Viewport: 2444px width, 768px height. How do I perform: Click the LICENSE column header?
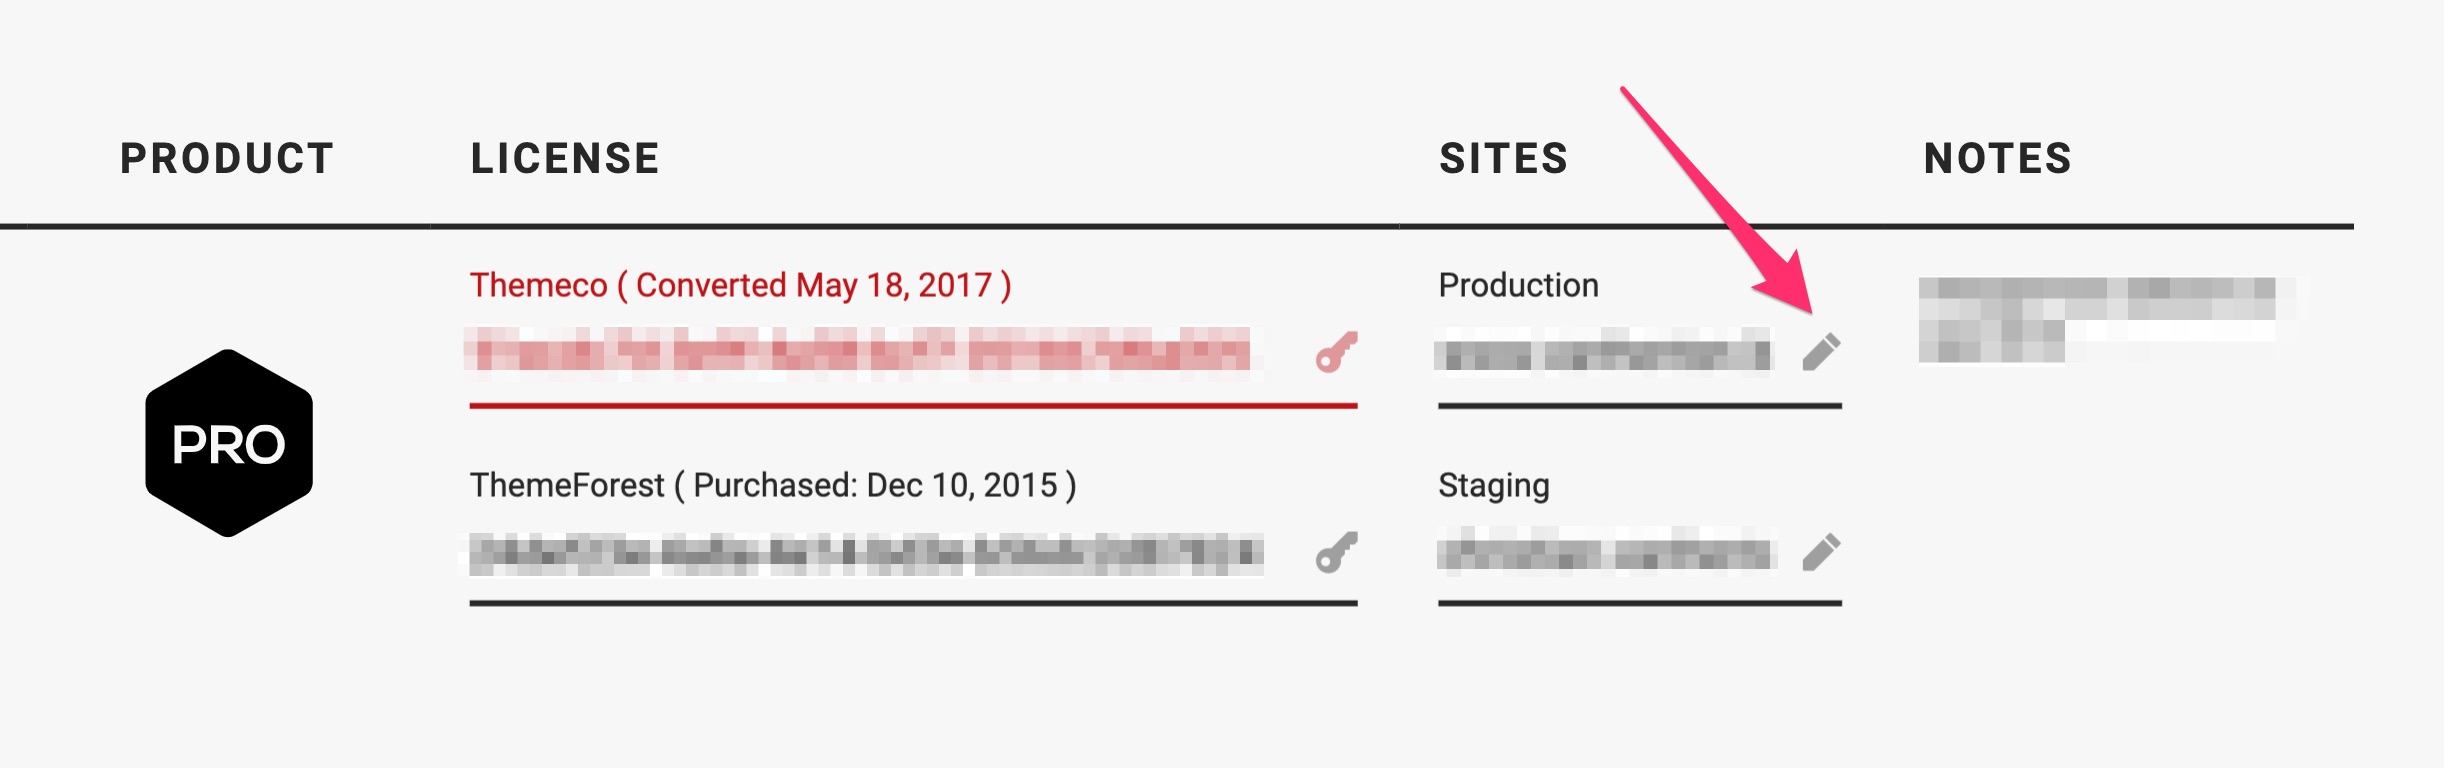(x=565, y=159)
